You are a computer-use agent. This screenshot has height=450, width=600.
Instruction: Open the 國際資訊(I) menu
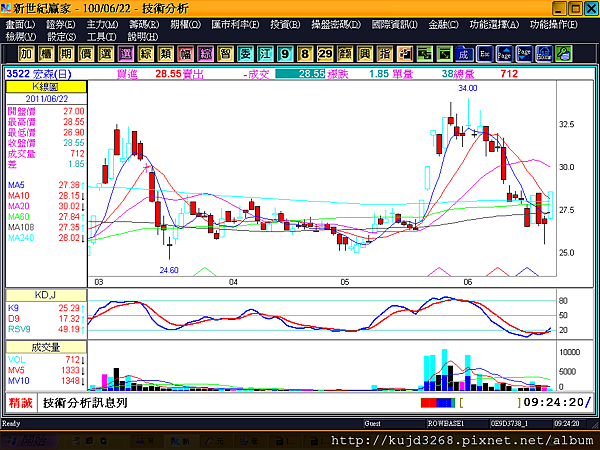395,24
